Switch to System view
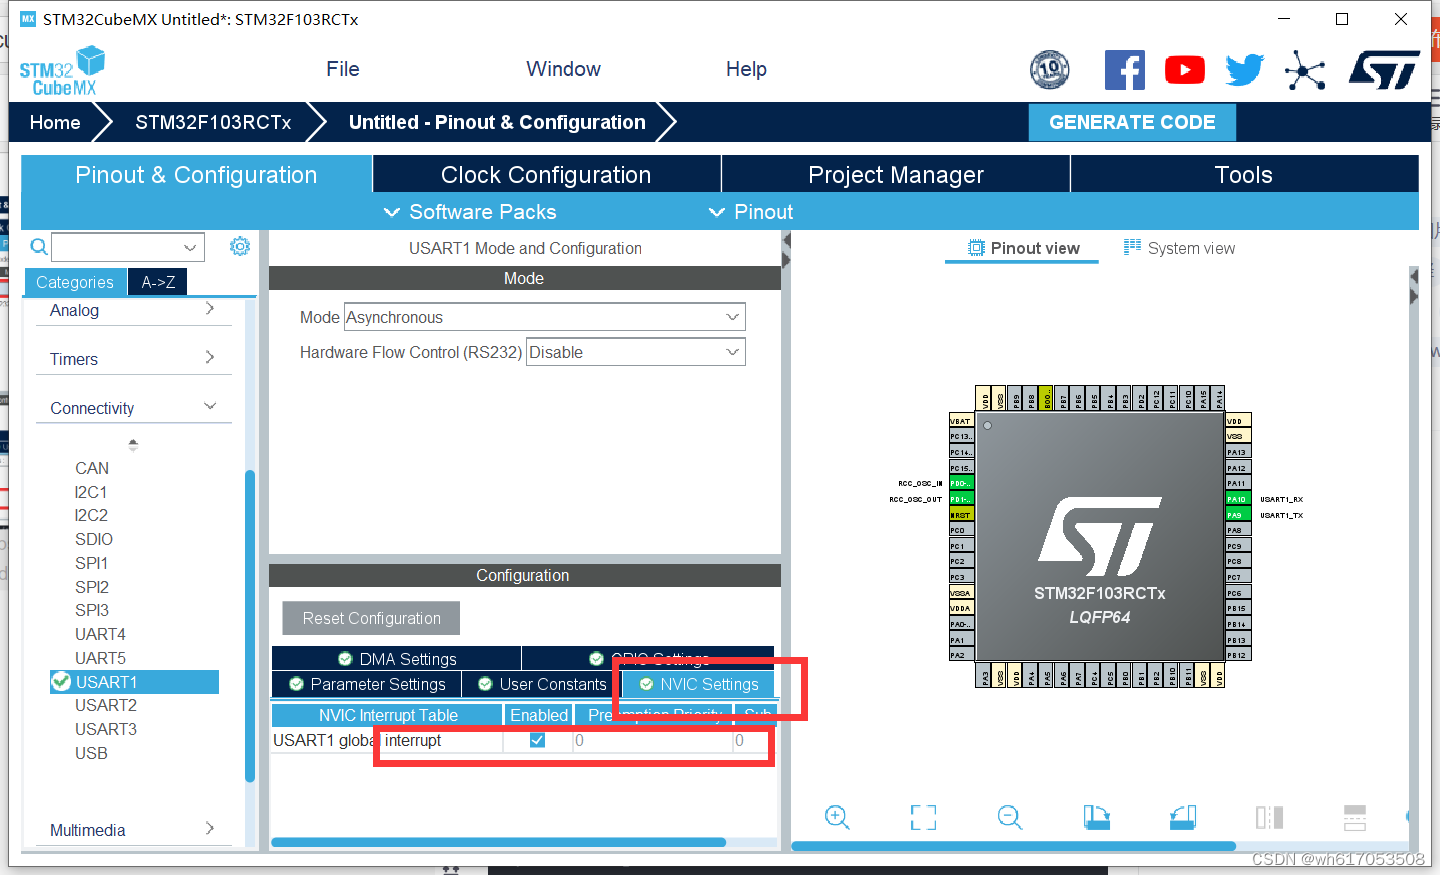Screen dimensions: 1440x875 pyautogui.click(x=1179, y=248)
